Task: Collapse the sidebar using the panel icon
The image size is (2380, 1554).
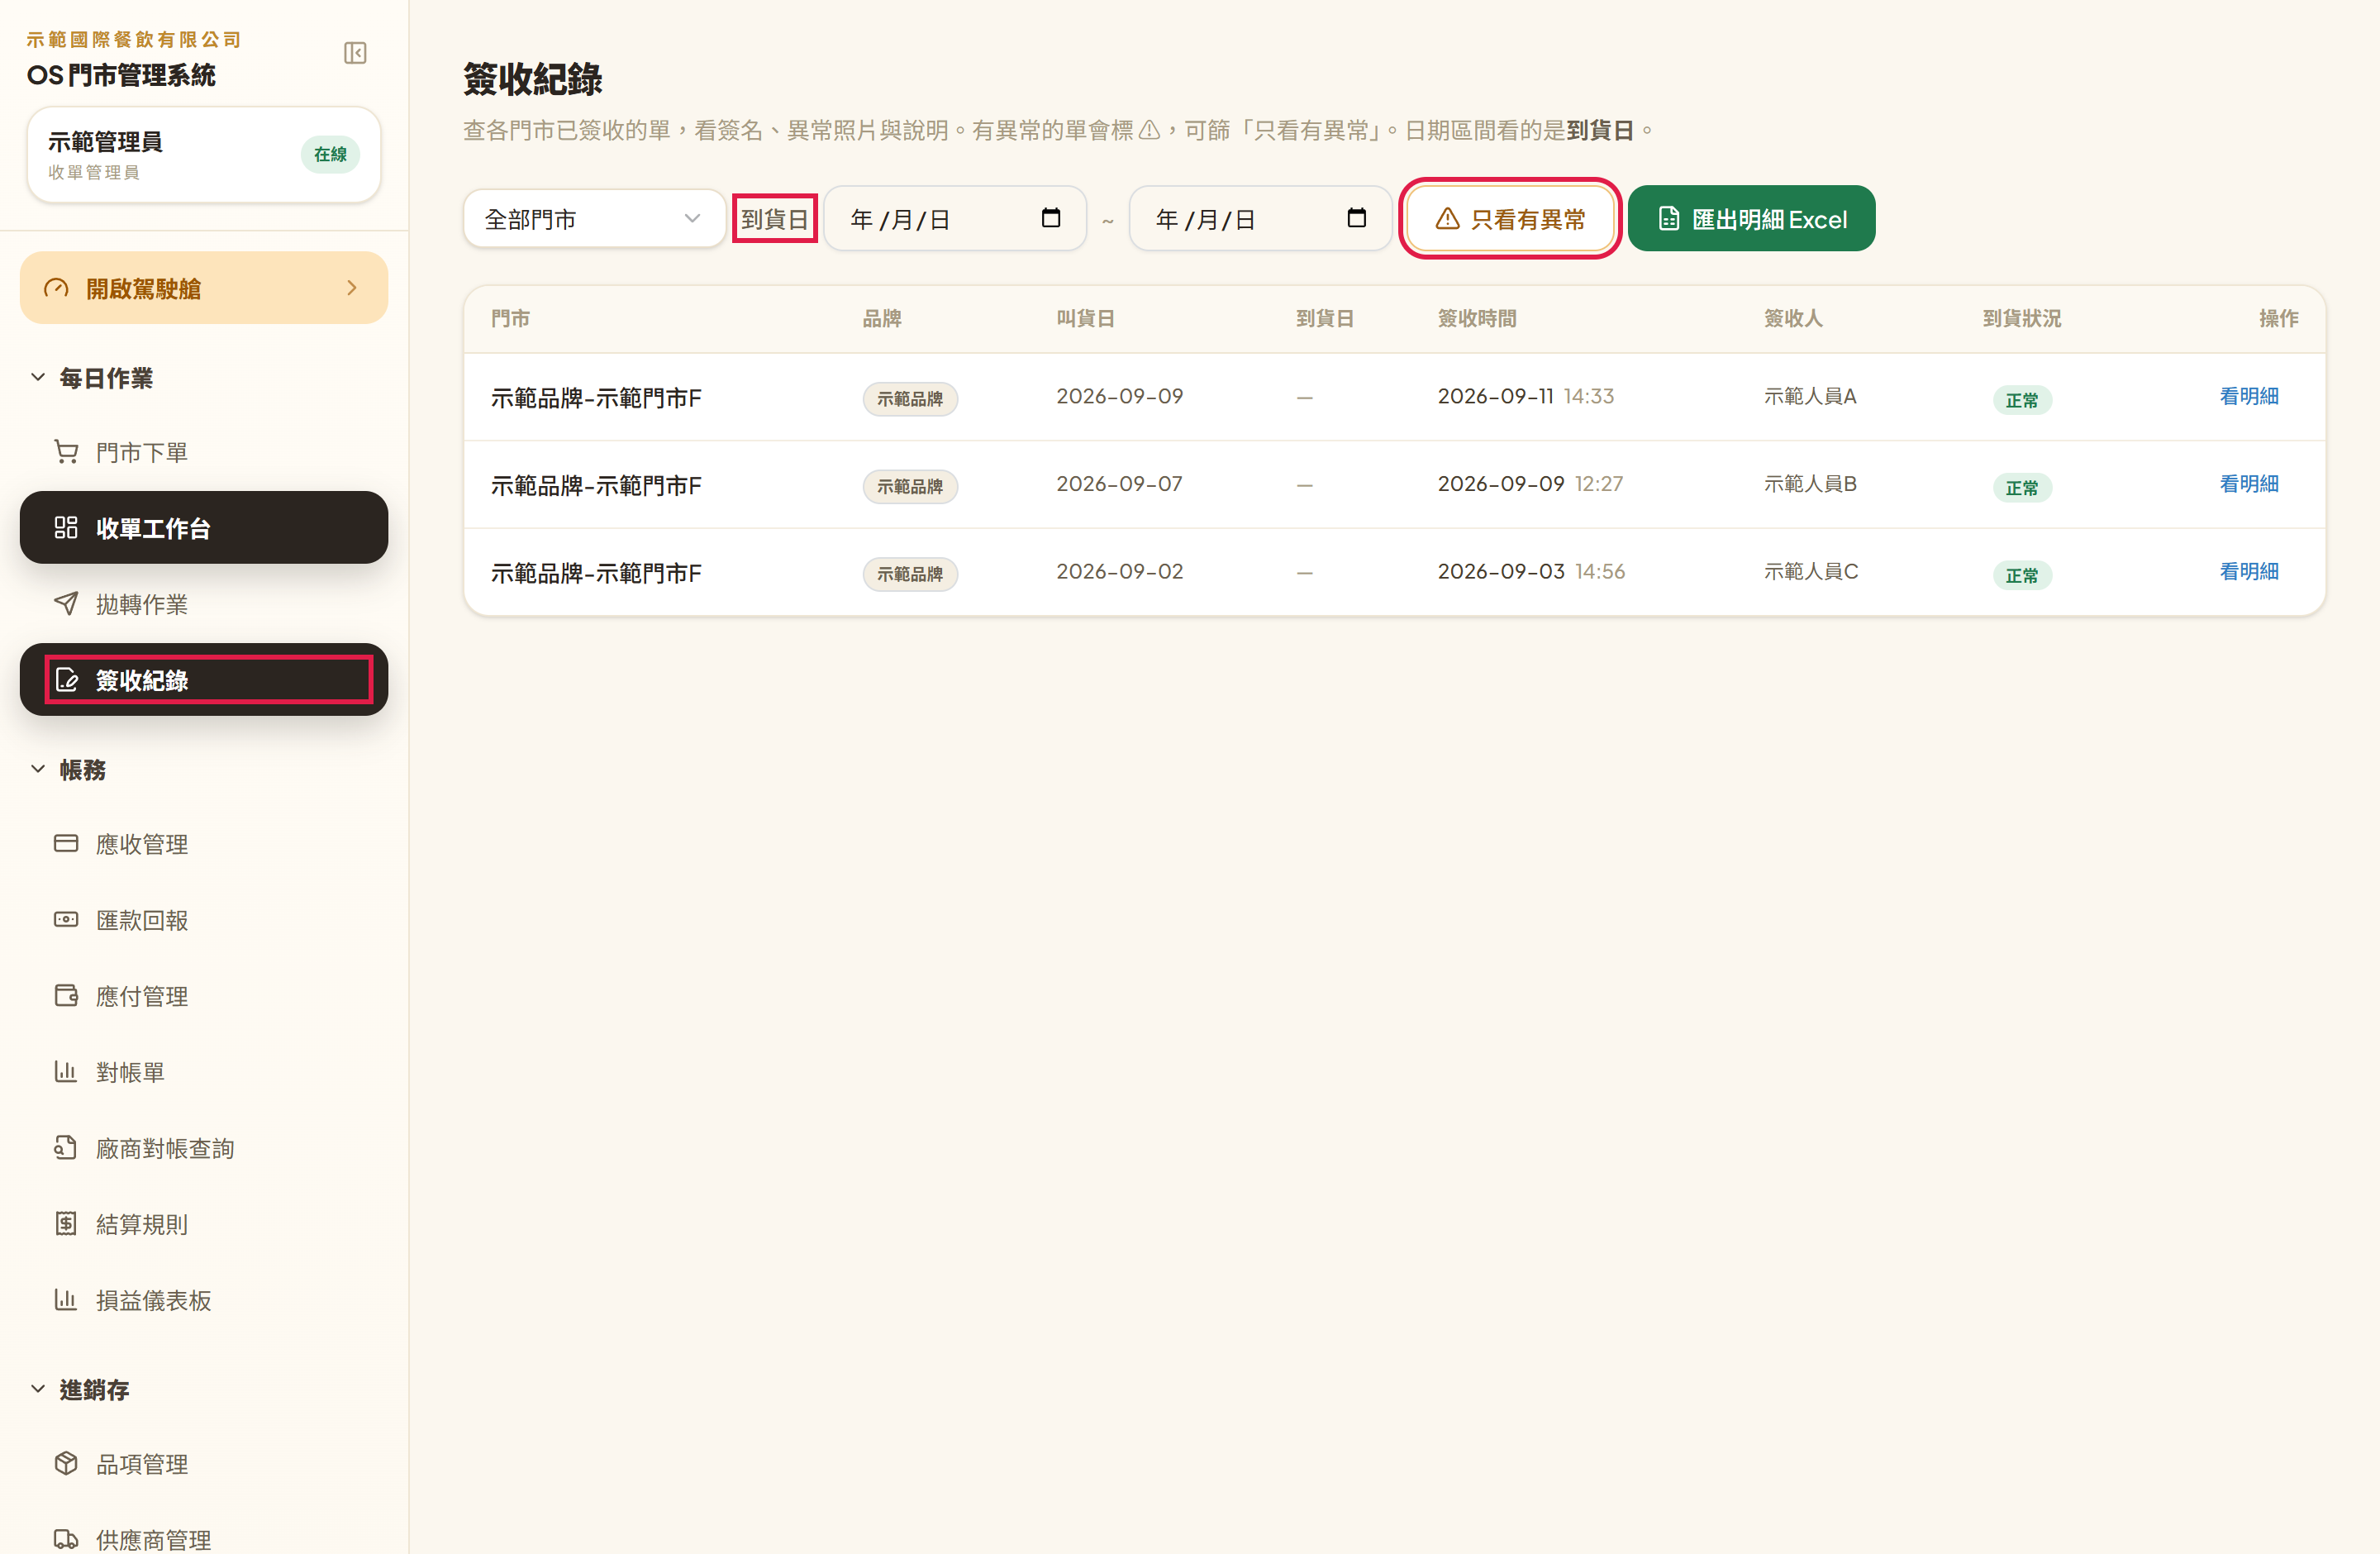Action: click(355, 52)
